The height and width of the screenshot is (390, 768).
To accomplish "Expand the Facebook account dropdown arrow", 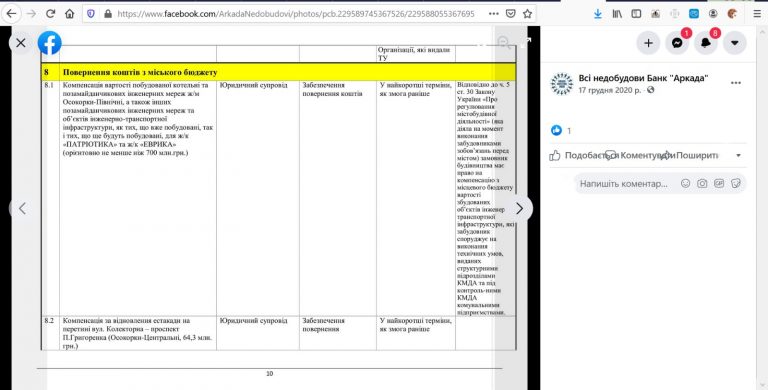I will pos(734,43).
